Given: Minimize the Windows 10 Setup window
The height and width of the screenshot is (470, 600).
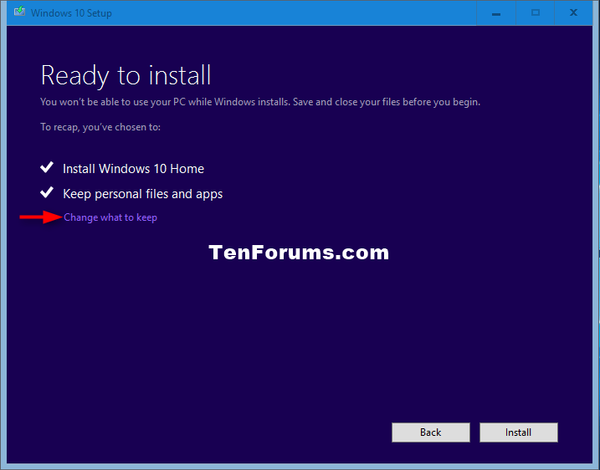Looking at the screenshot, I should 491,14.
